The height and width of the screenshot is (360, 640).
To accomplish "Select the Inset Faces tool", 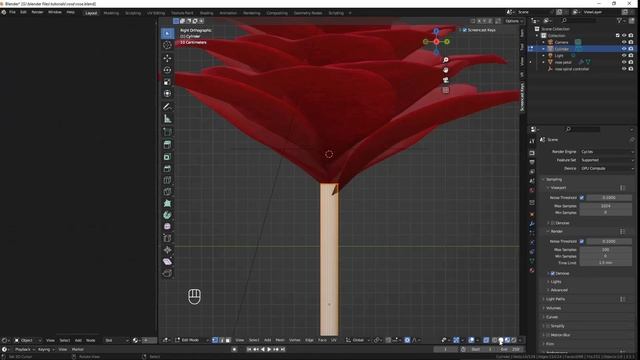I will click(167, 157).
